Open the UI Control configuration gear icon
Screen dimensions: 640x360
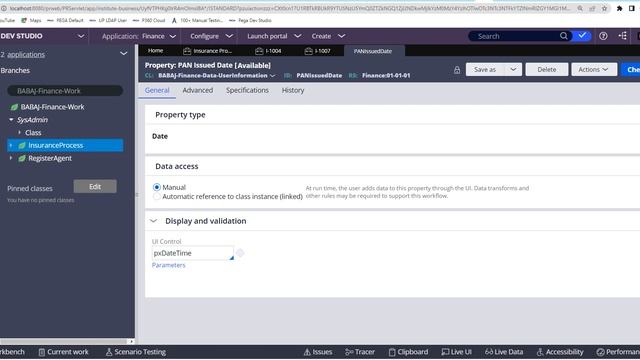click(x=240, y=253)
